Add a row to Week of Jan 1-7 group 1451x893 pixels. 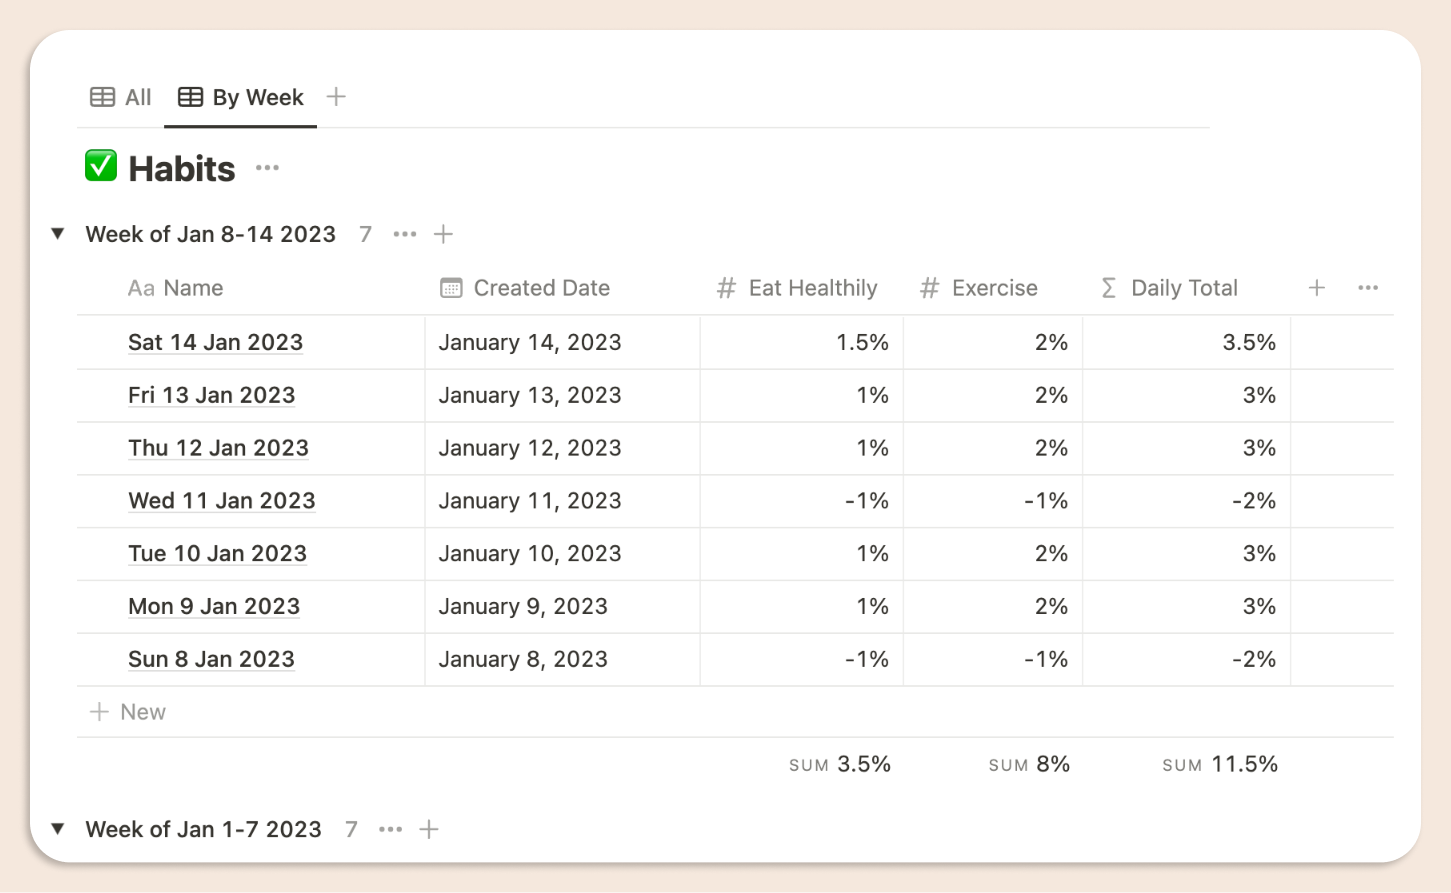pyautogui.click(x=429, y=829)
